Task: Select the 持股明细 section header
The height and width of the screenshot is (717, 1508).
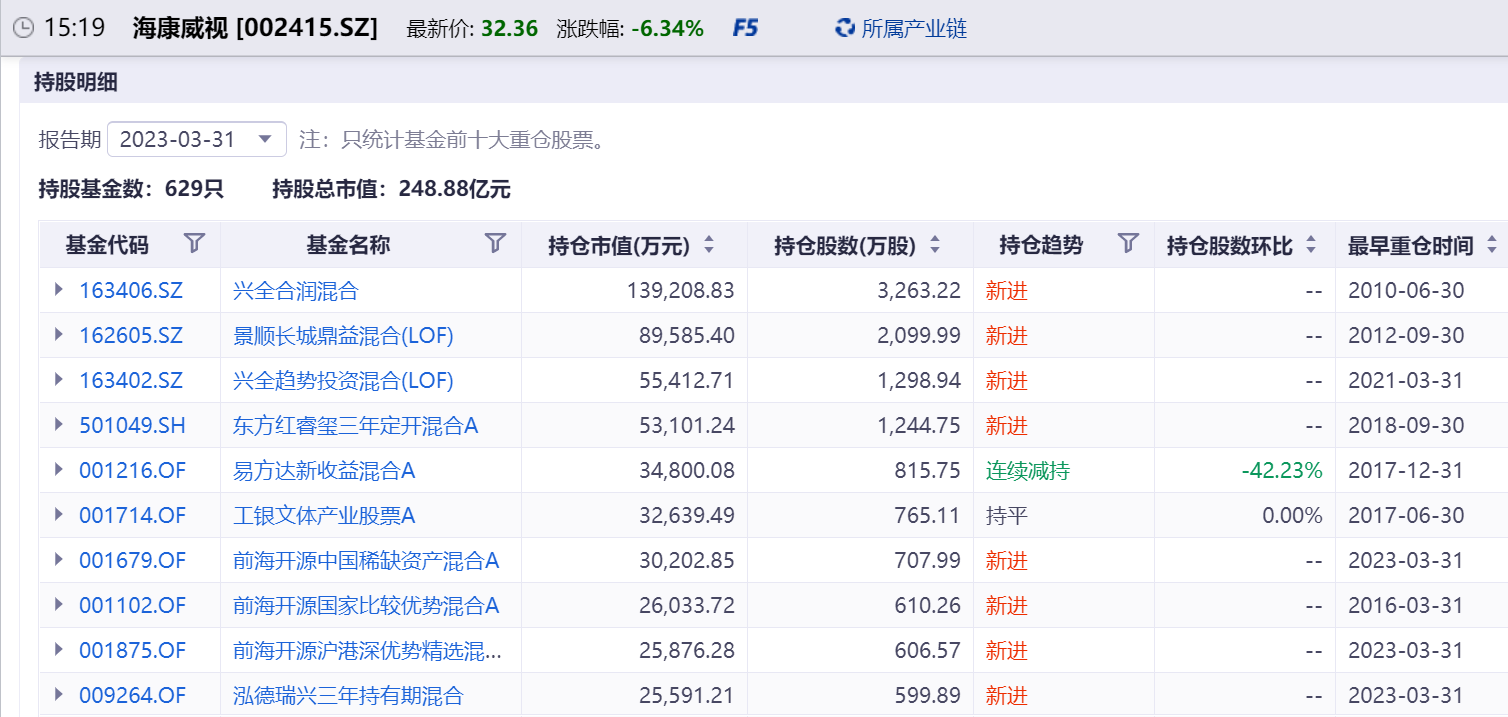Action: pos(76,83)
